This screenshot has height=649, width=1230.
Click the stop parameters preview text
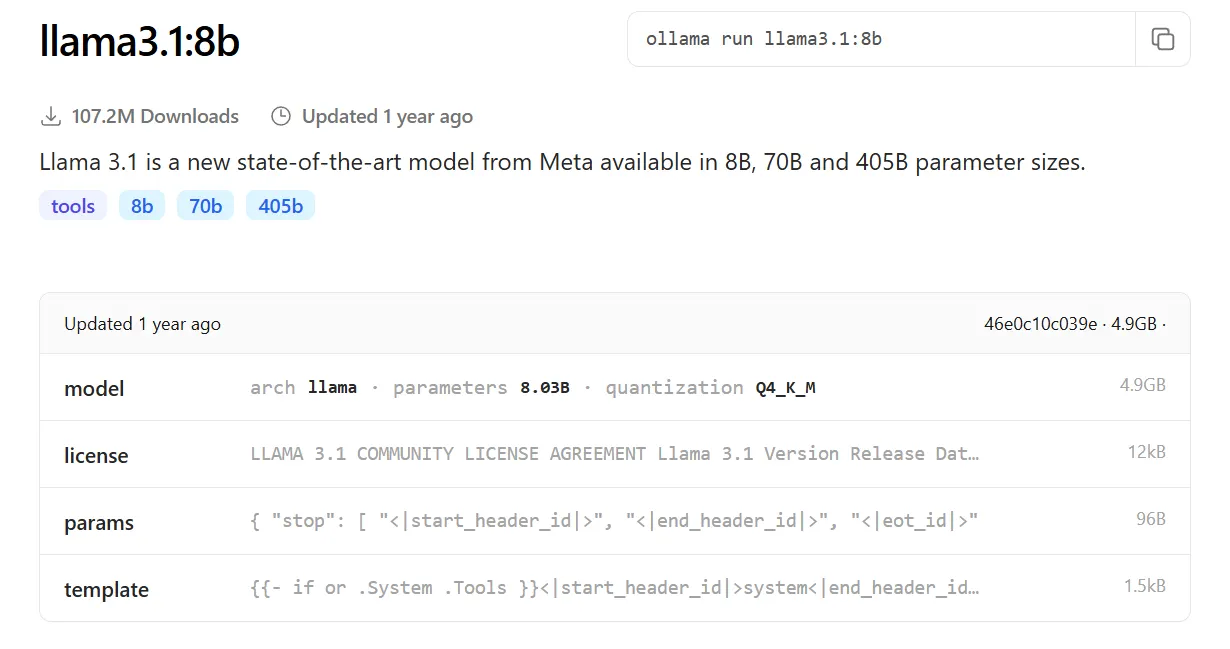tap(614, 521)
